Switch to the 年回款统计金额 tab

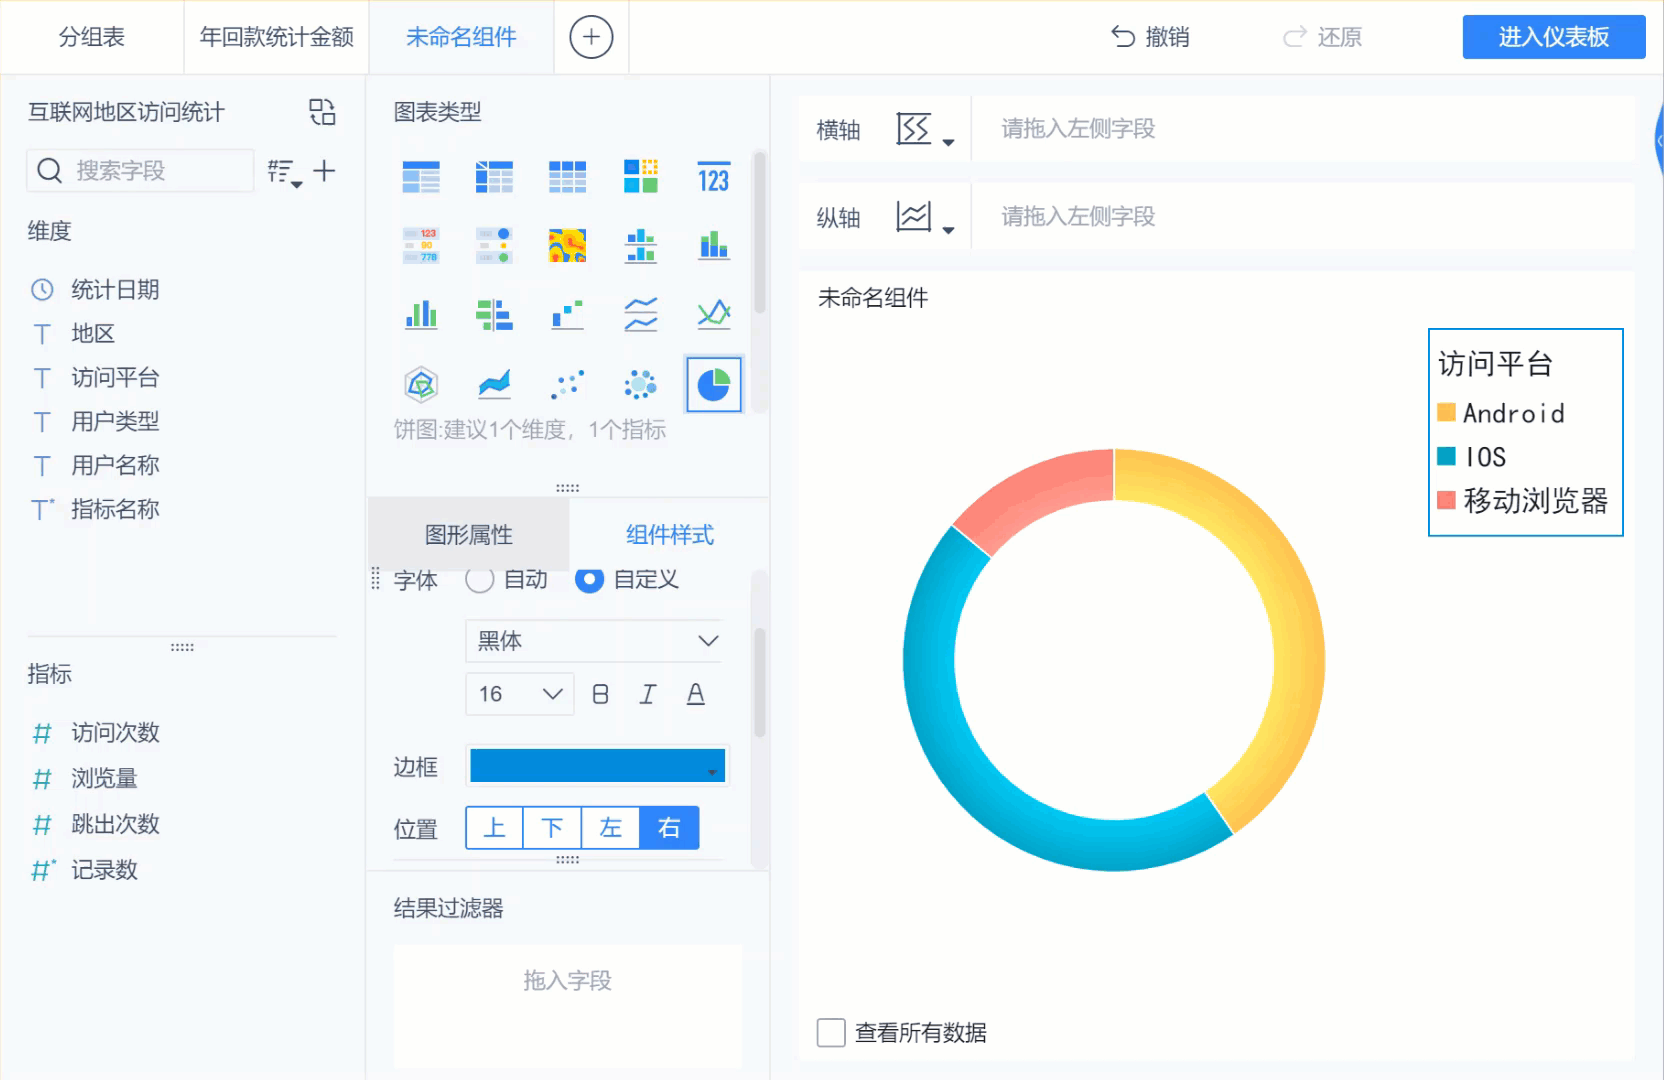click(277, 37)
